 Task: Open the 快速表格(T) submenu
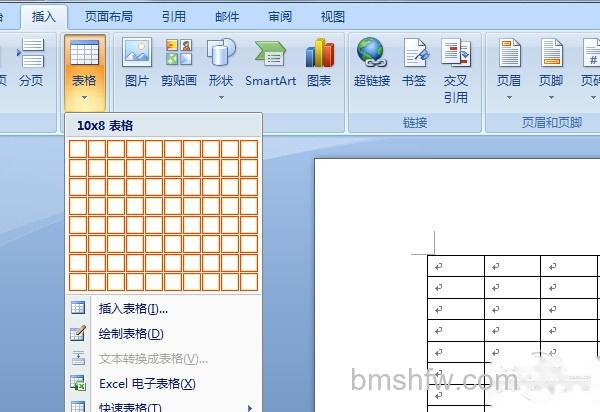(x=164, y=406)
